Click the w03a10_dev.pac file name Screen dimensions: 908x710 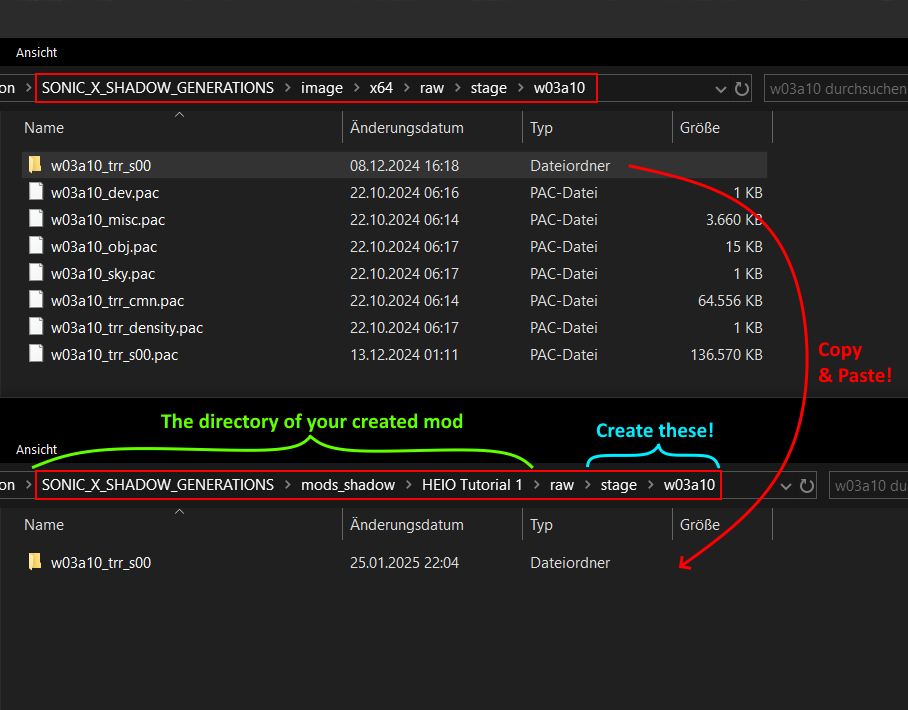tap(105, 193)
